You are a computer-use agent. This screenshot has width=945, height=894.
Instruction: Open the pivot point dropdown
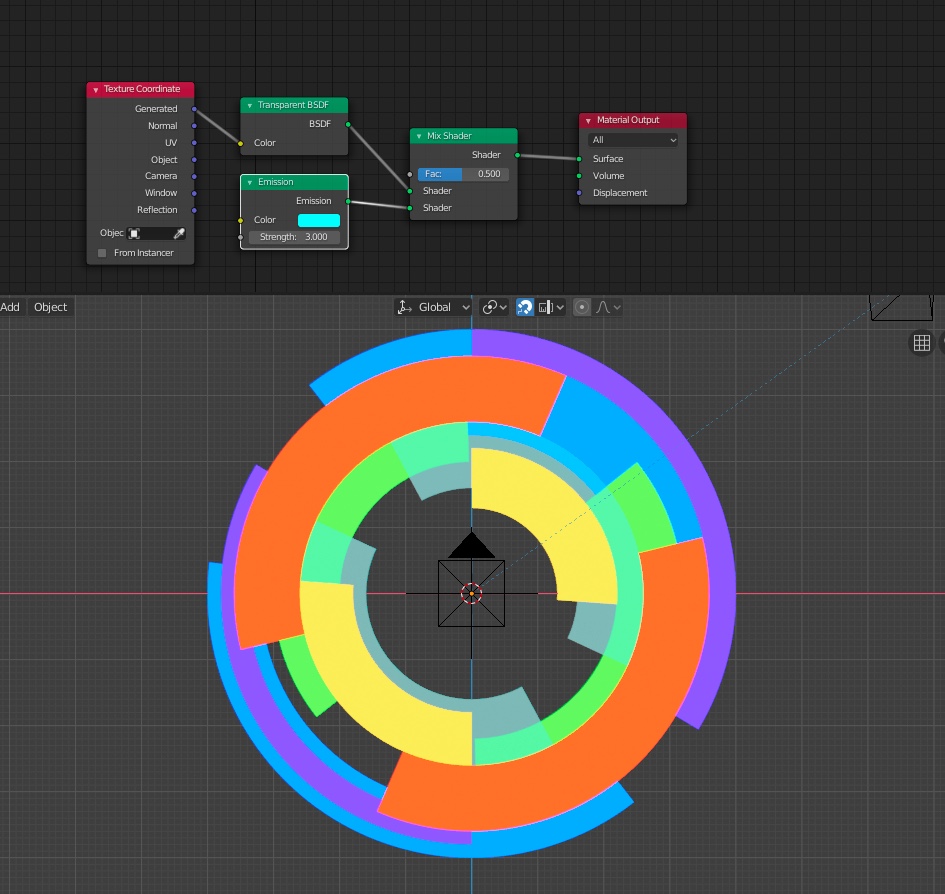495,307
